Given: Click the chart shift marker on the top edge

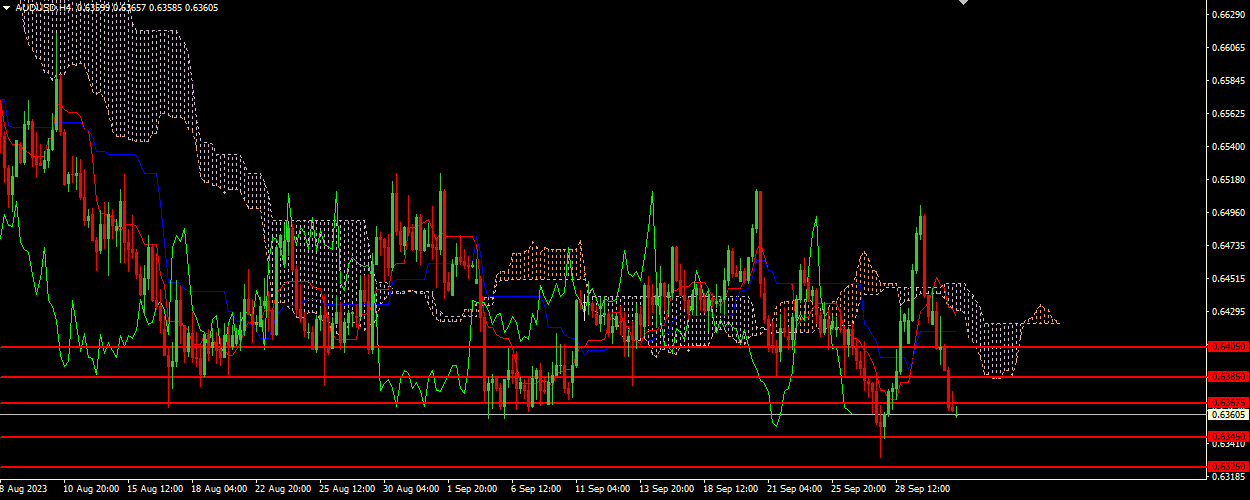Looking at the screenshot, I should [x=963, y=3].
